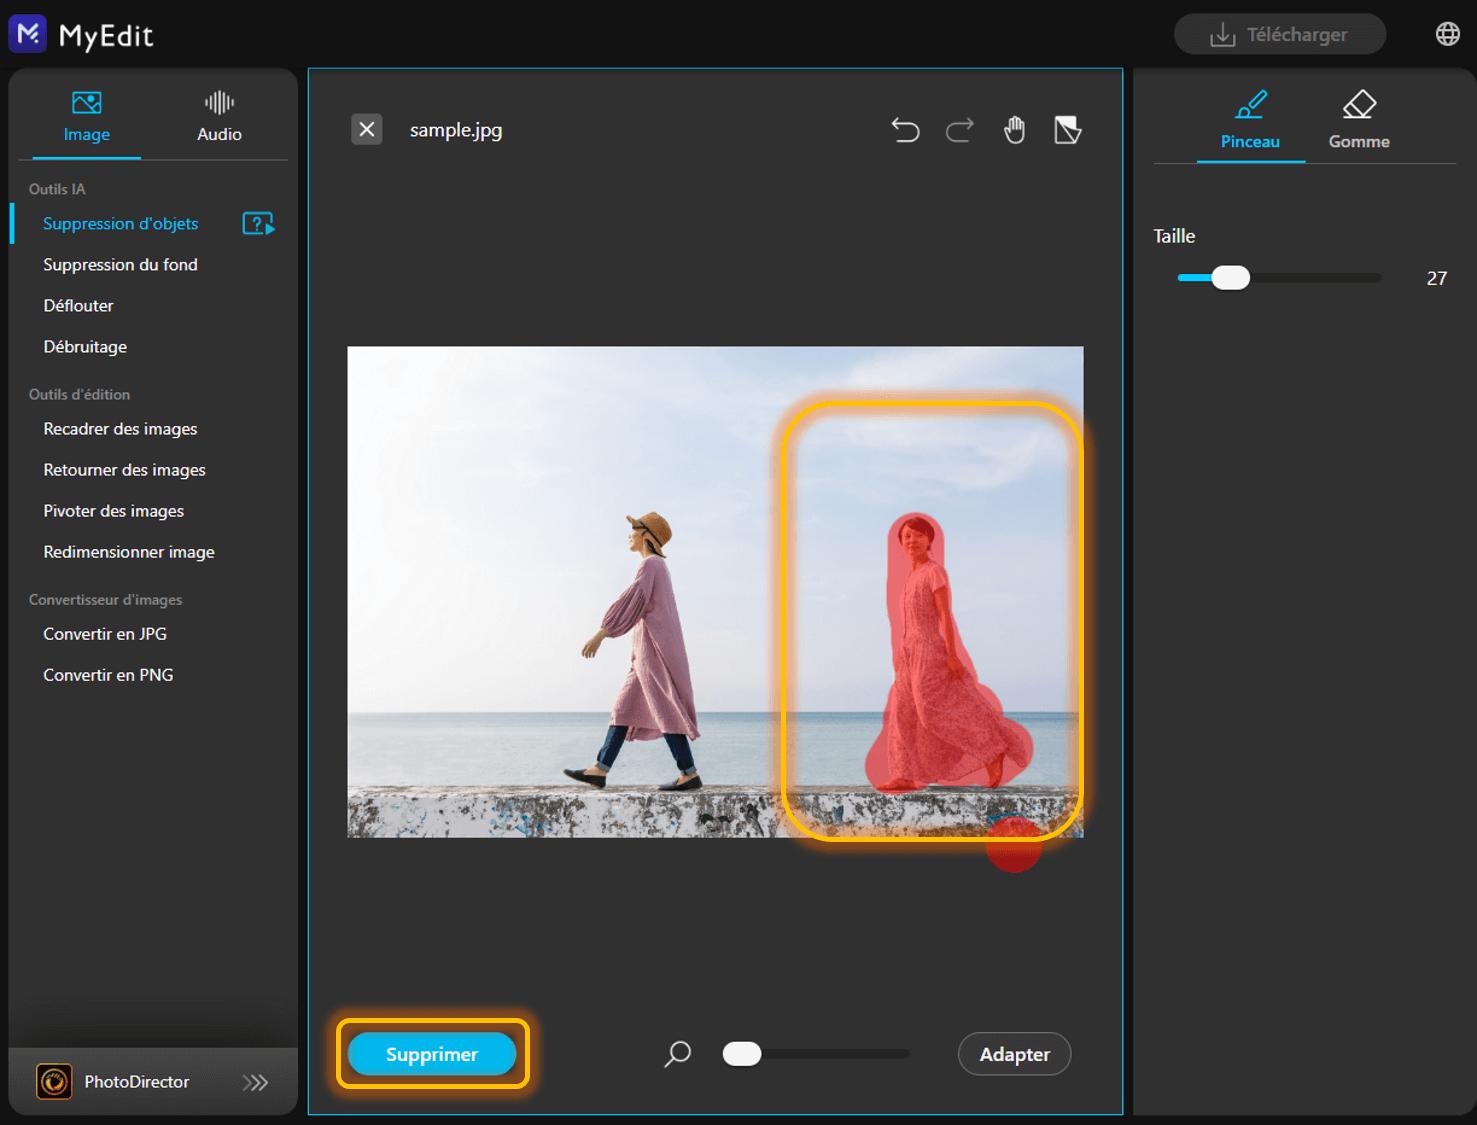
Task: Open Convertir en PNG converter
Action: (108, 674)
